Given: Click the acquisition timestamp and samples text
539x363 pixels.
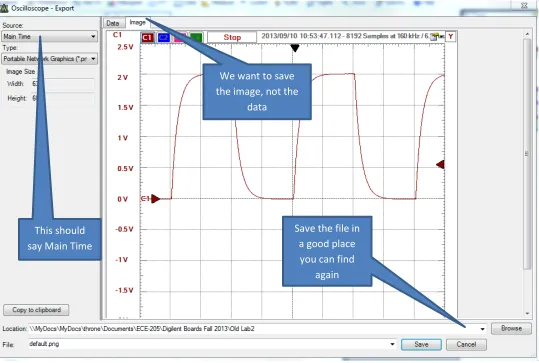Looking at the screenshot, I should tap(345, 36).
